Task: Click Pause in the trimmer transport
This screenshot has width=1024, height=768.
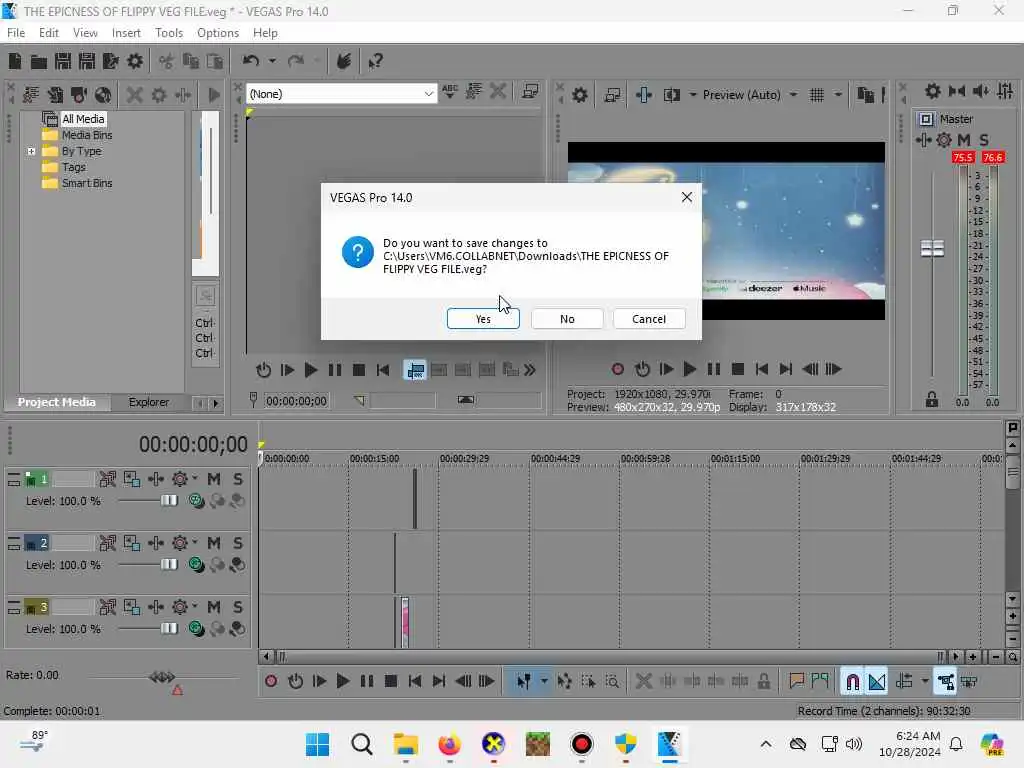Action: [334, 370]
